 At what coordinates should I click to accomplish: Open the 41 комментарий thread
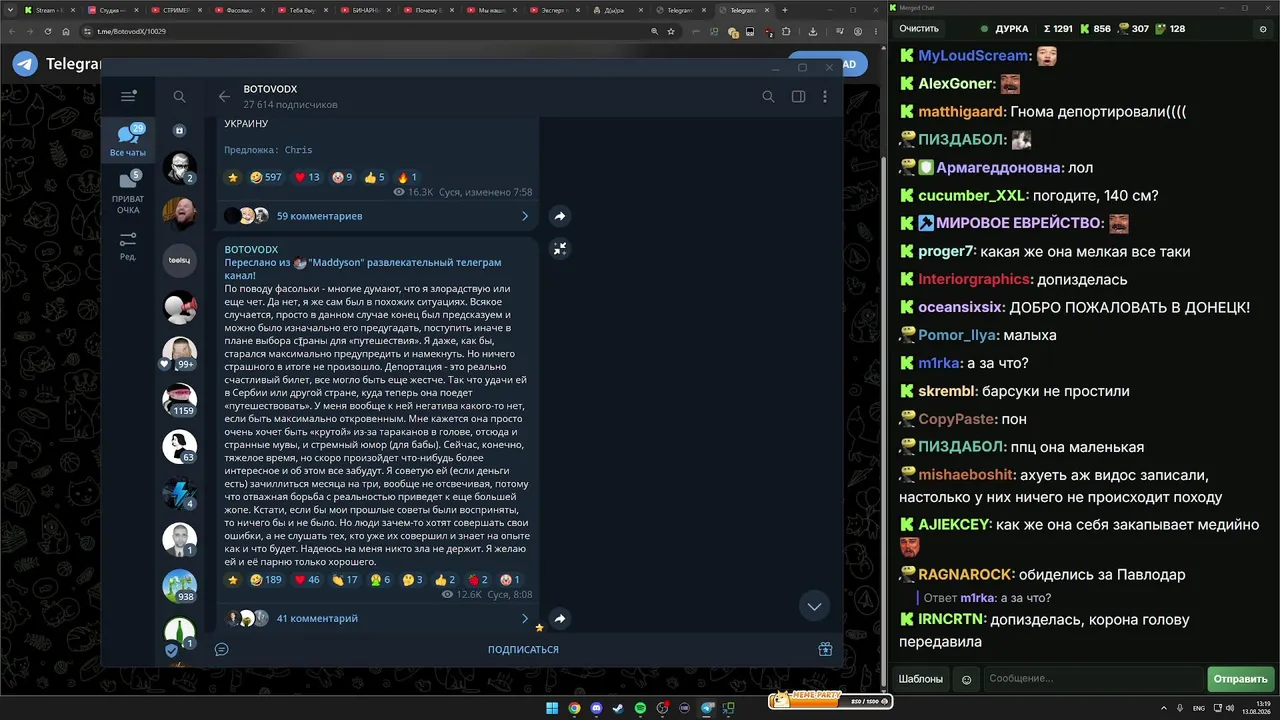pos(317,619)
